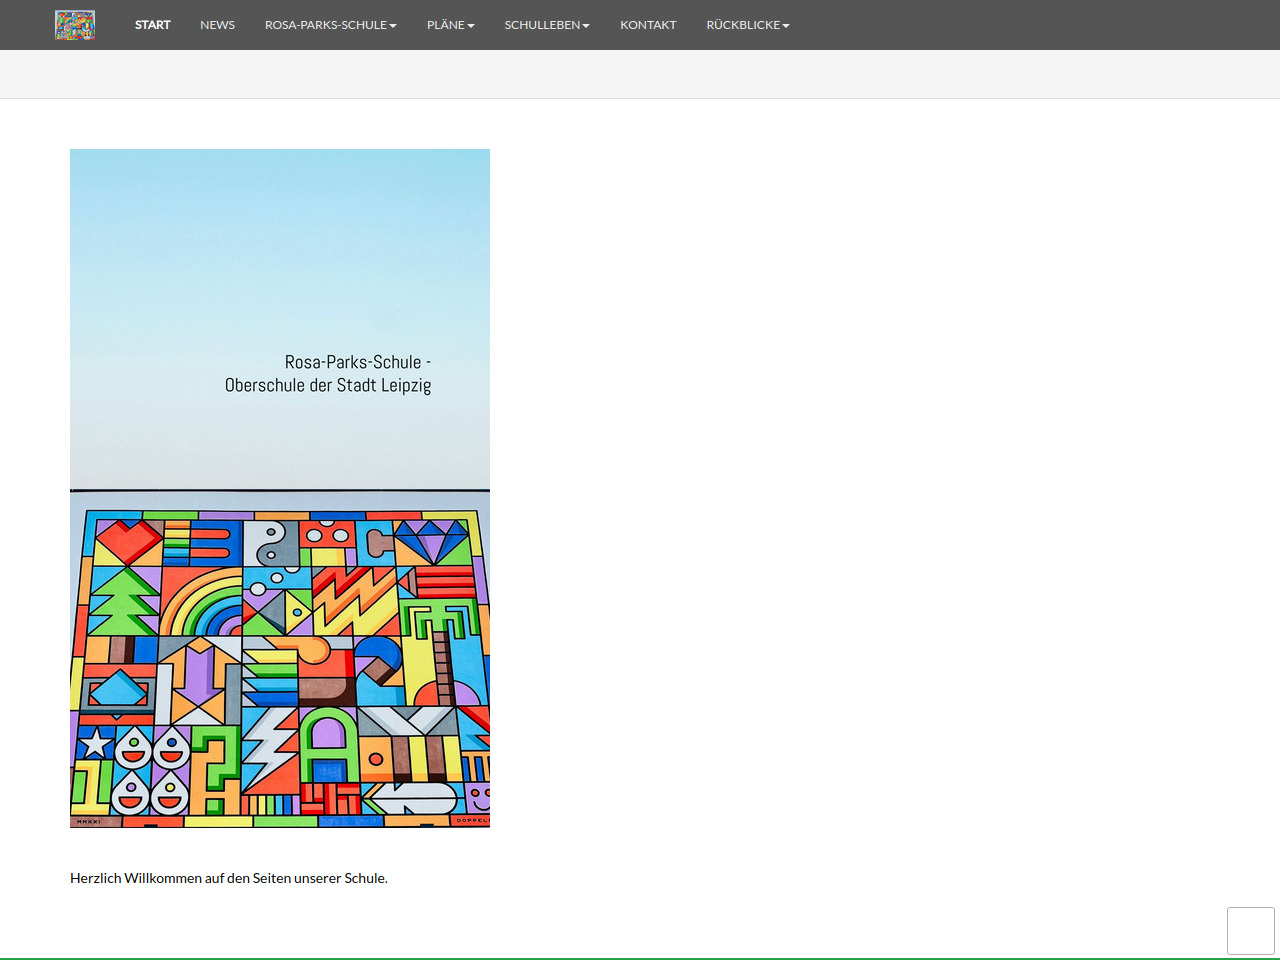Expand the PLÄNE dropdown
This screenshot has height=960, width=1280.
[446, 25]
